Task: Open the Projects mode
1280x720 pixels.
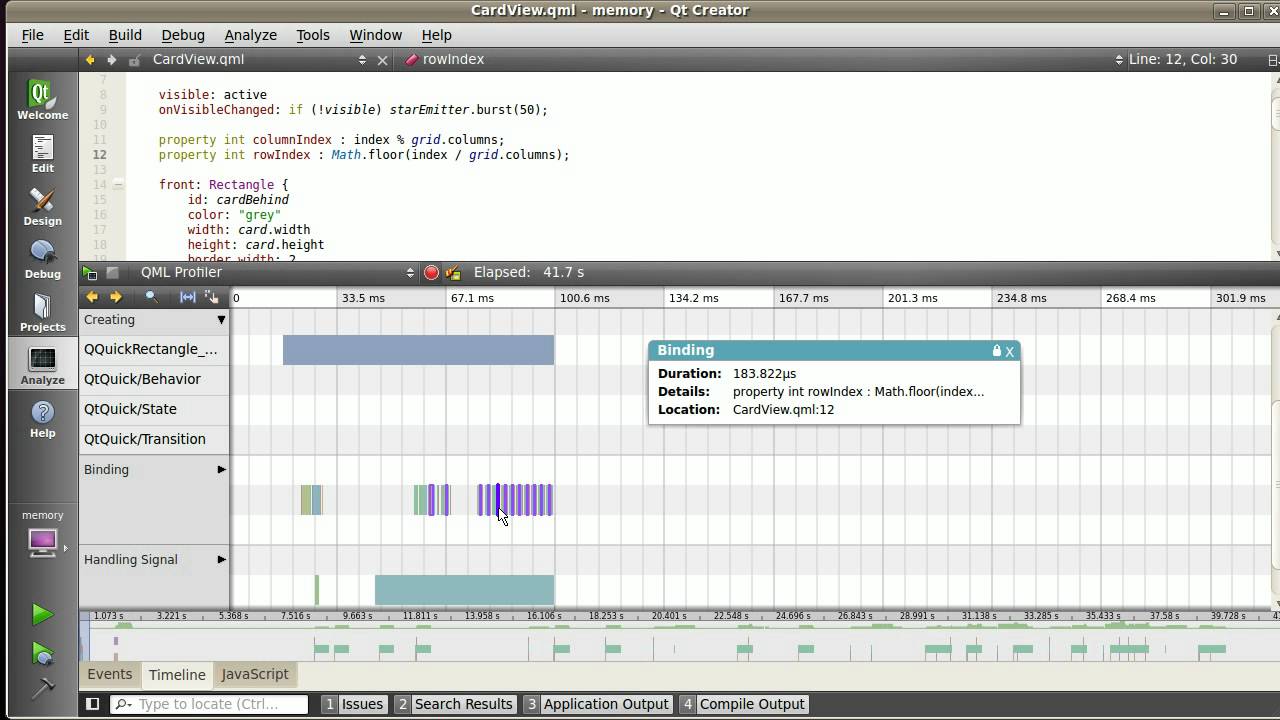Action: pyautogui.click(x=42, y=313)
